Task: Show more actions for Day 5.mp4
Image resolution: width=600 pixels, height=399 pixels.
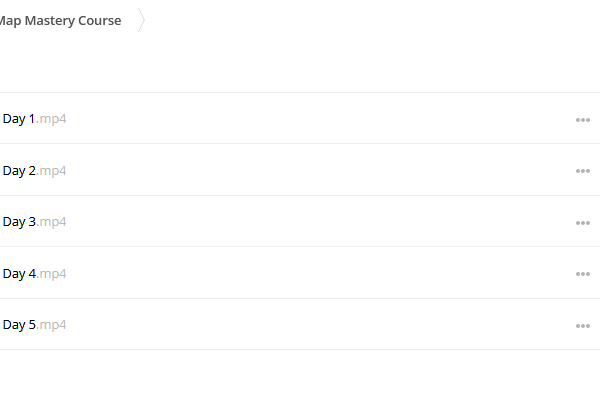Action: tap(582, 326)
